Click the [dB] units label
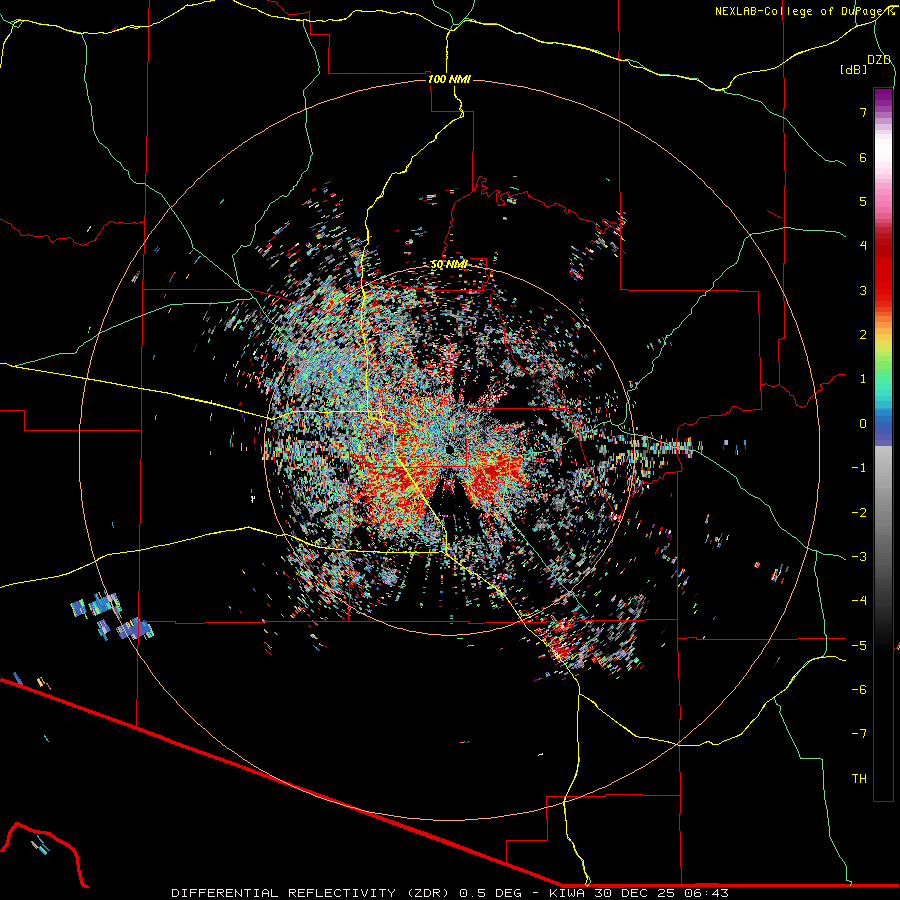The height and width of the screenshot is (900, 900). 853,69
